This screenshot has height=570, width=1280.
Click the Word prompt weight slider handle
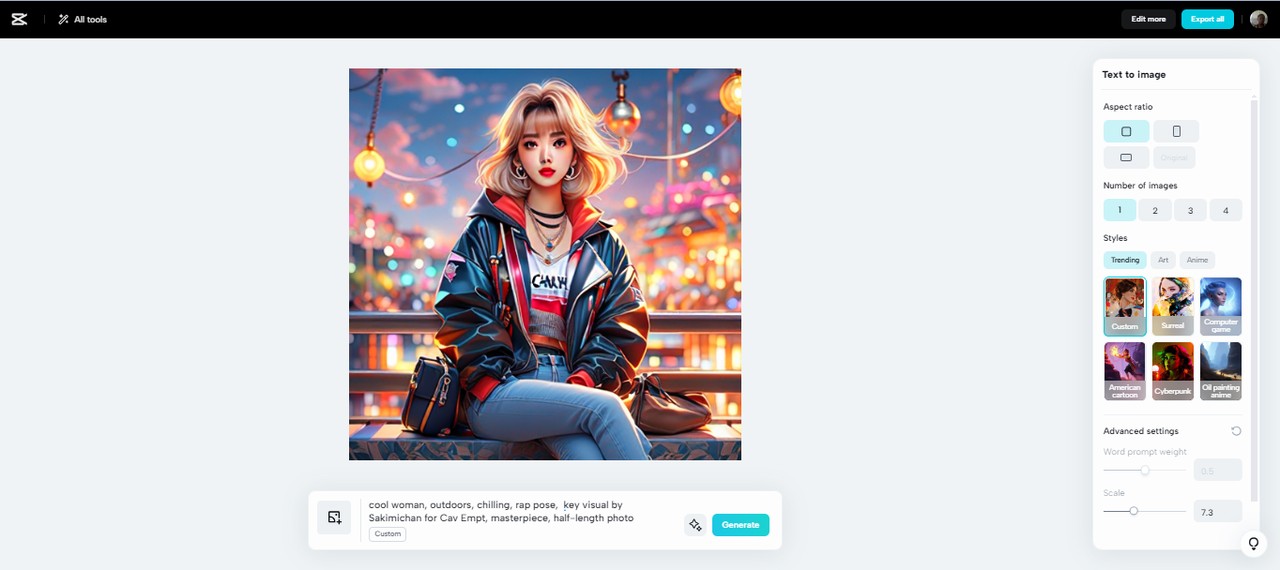click(x=1145, y=470)
